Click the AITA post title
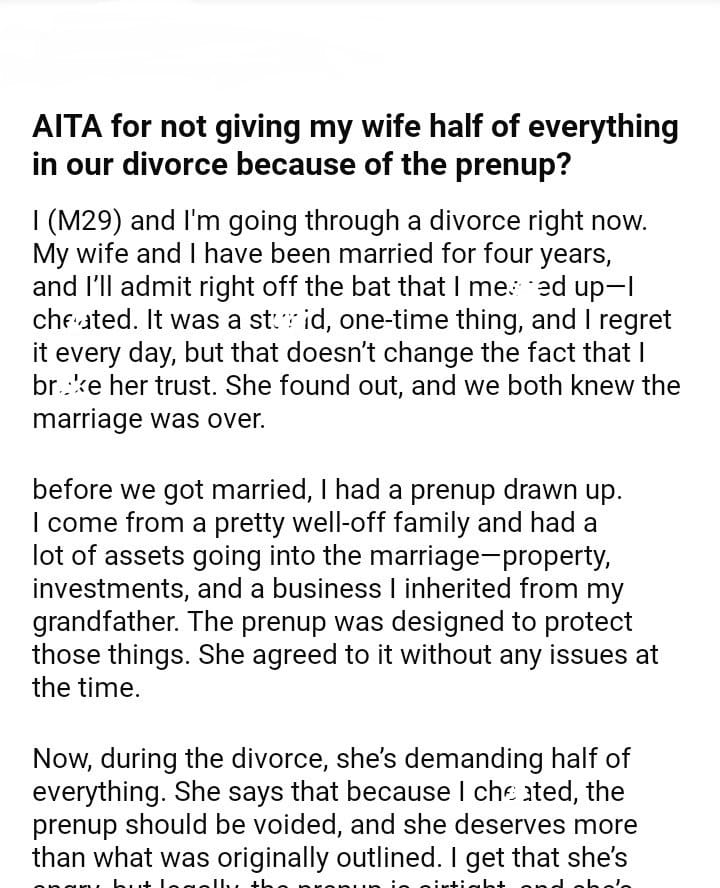The image size is (720, 888). coord(355,145)
